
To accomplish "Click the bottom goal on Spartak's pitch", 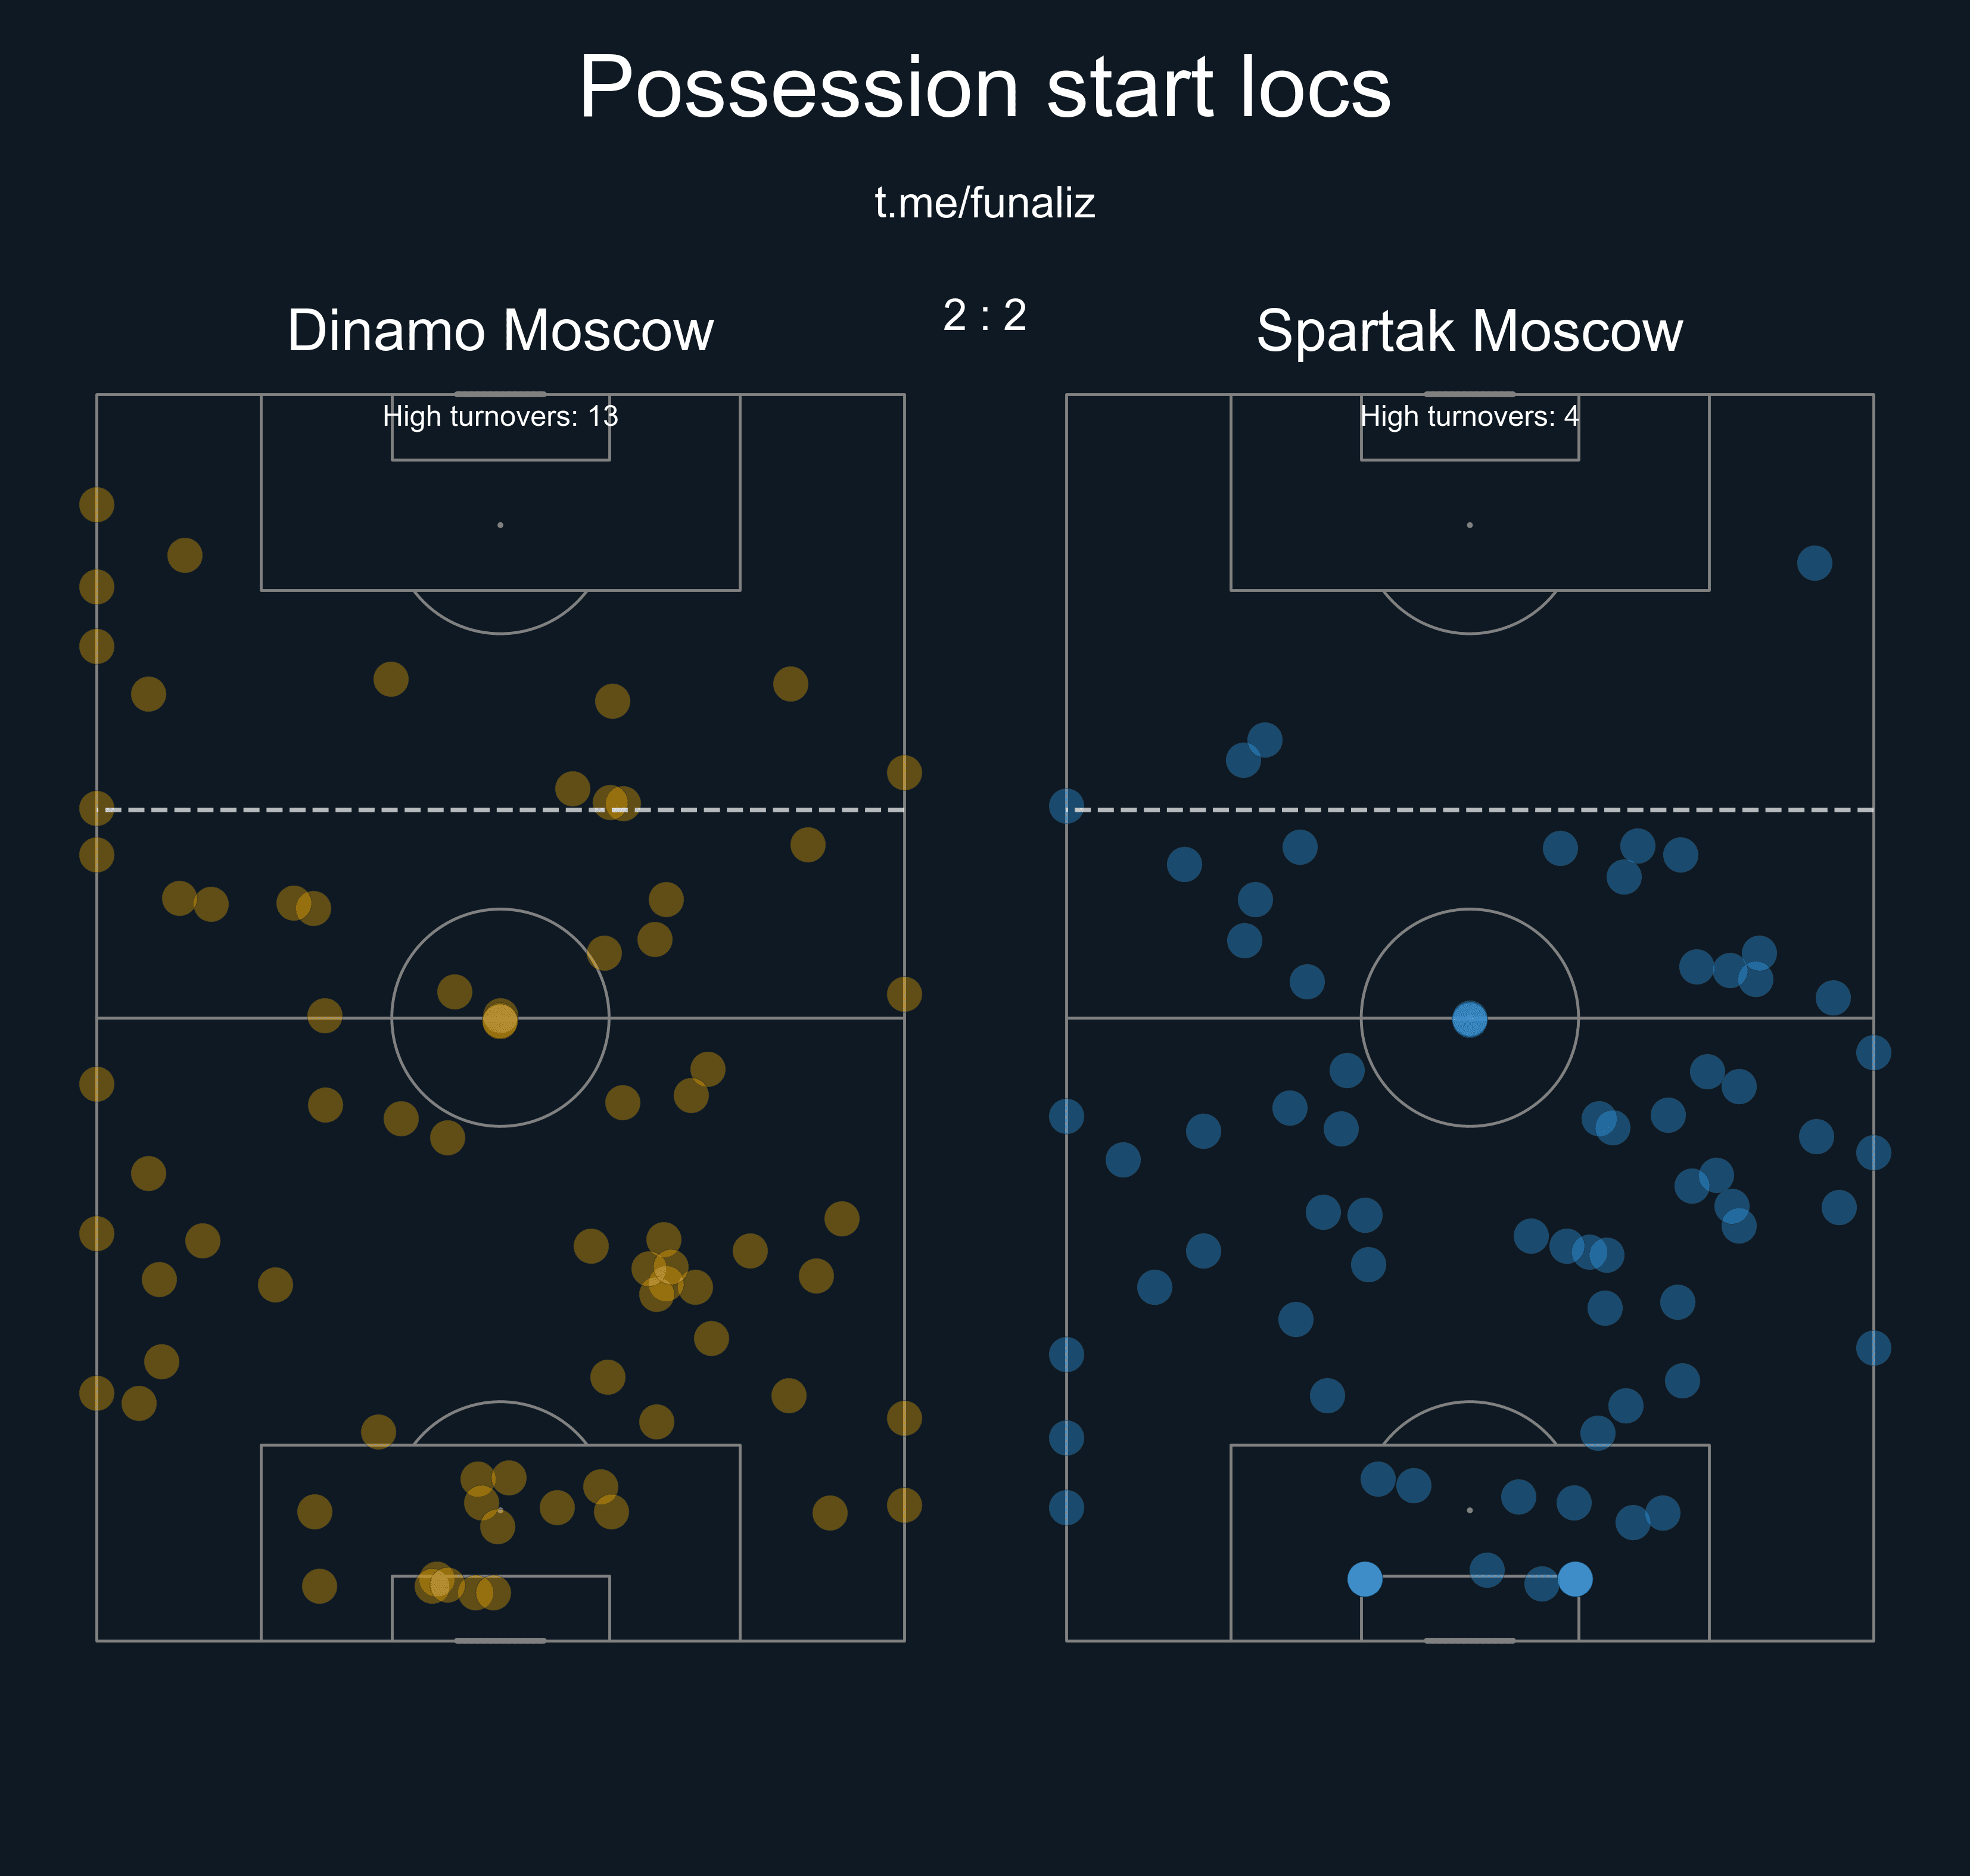I will pyautogui.click(x=1469, y=1641).
